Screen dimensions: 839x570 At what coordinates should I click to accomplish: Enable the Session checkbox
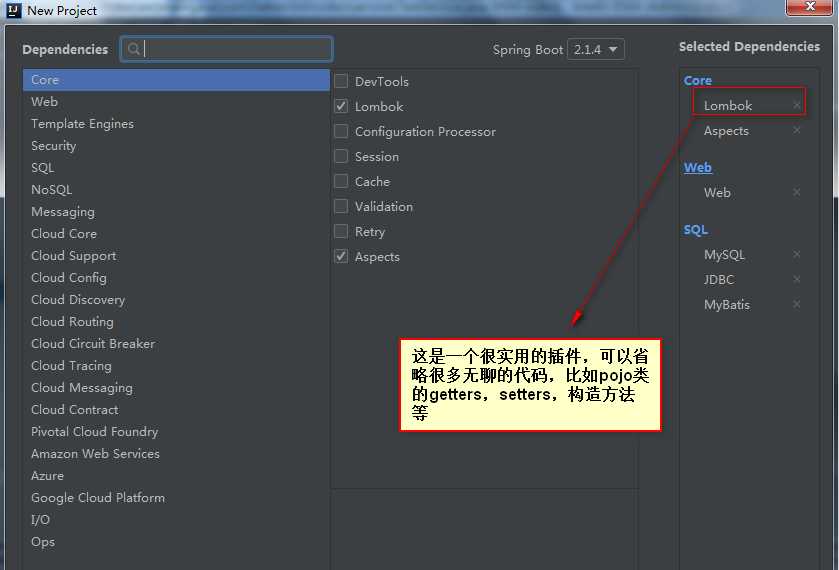(341, 156)
